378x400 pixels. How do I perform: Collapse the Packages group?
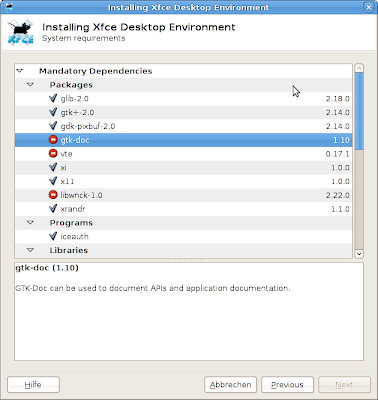click(x=30, y=85)
